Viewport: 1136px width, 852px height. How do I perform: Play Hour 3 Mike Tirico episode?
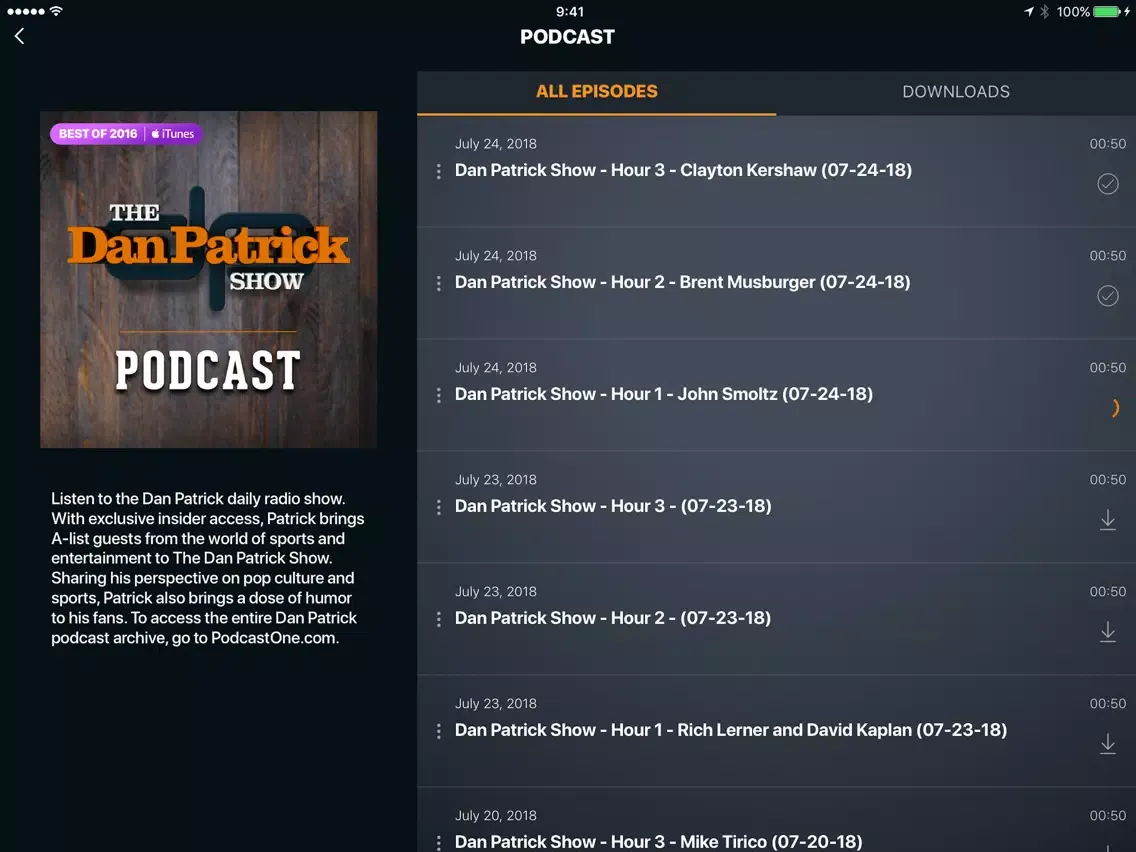(659, 842)
